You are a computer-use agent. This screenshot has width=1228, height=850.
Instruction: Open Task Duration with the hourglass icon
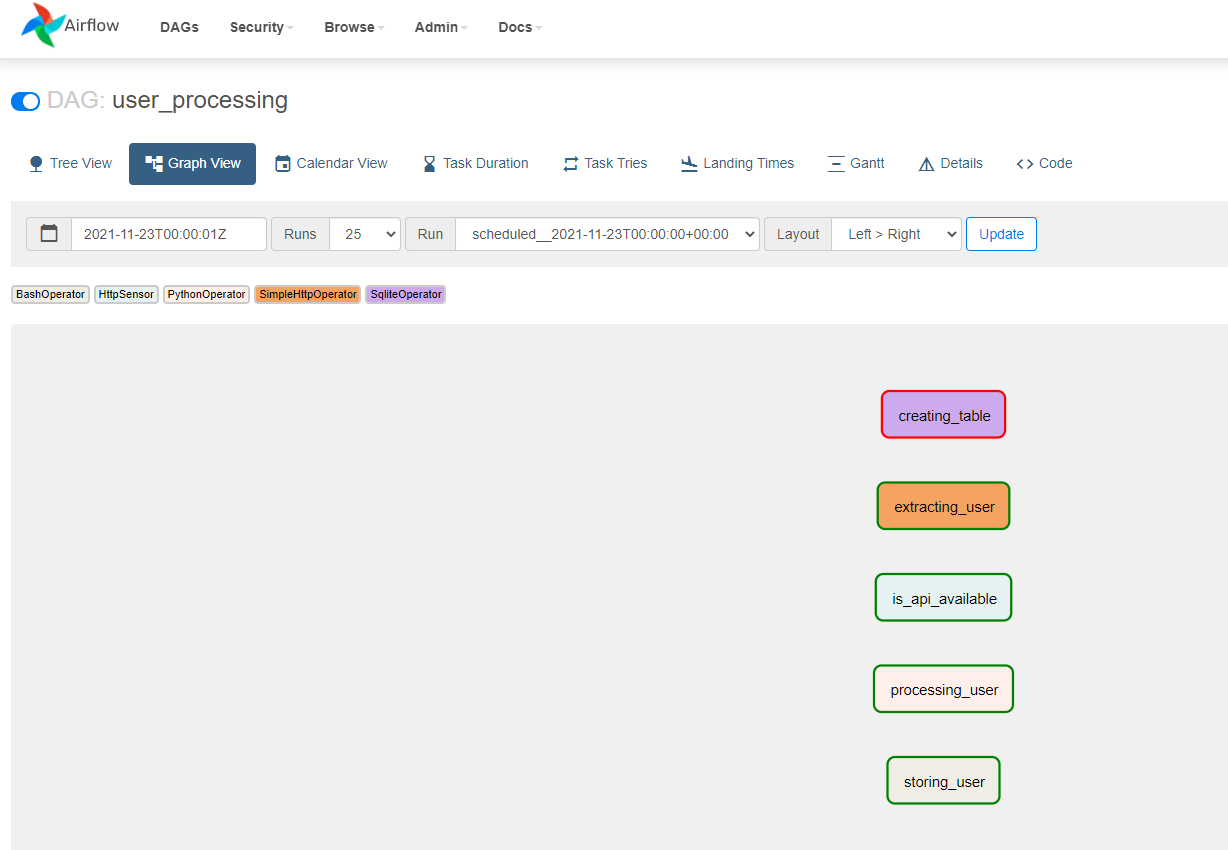[428, 163]
